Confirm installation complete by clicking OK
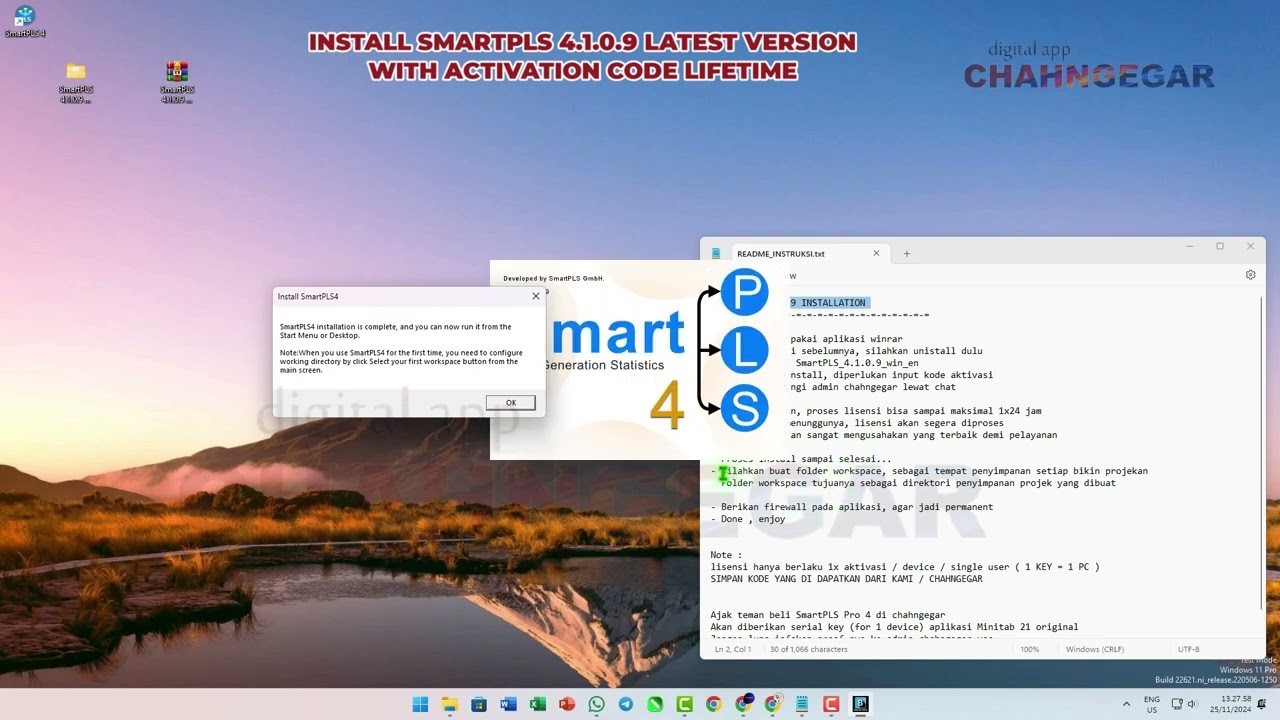This screenshot has height=720, width=1280. [510, 403]
